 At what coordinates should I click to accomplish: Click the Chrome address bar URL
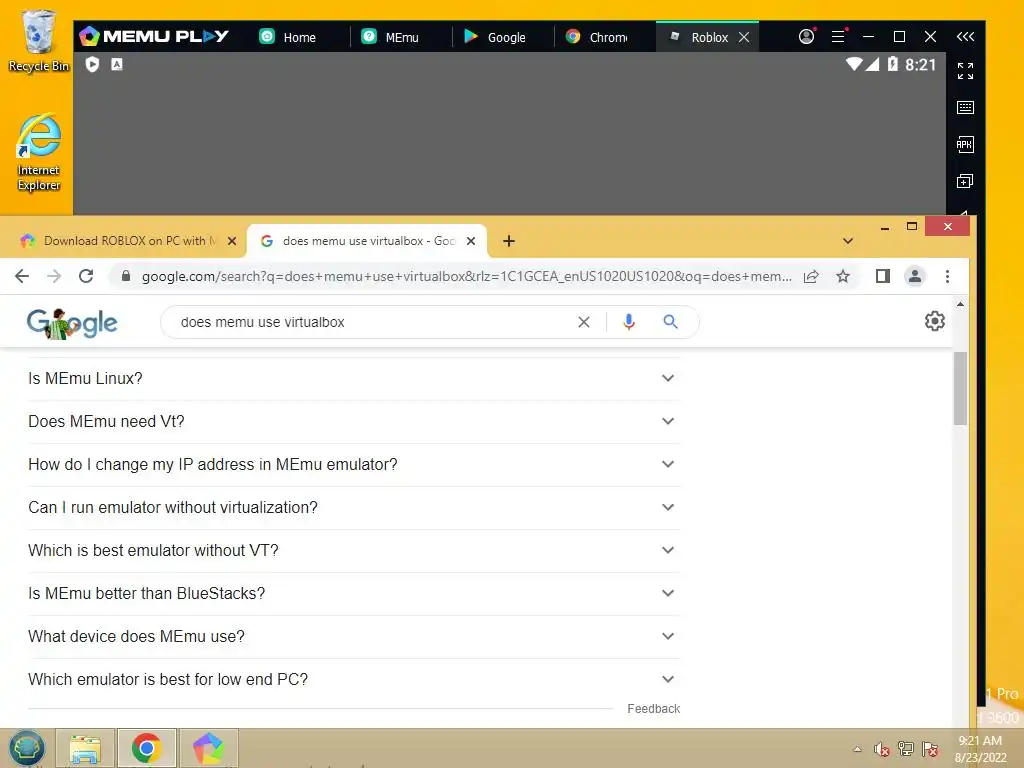click(x=466, y=276)
